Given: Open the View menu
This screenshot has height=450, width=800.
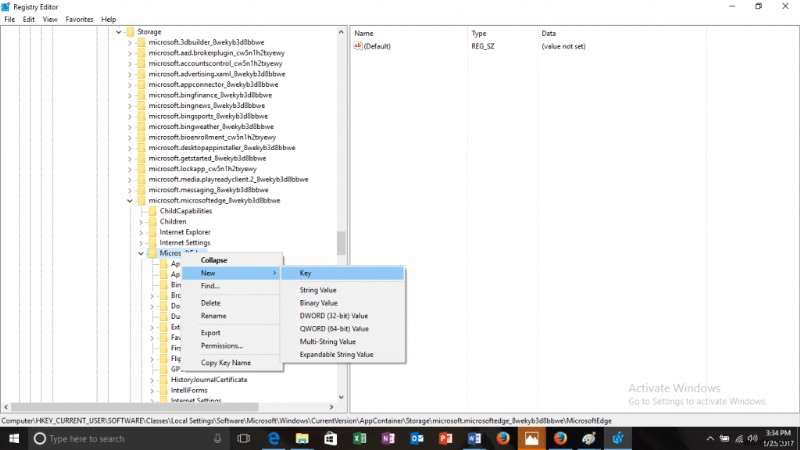Looking at the screenshot, I should click(50, 19).
